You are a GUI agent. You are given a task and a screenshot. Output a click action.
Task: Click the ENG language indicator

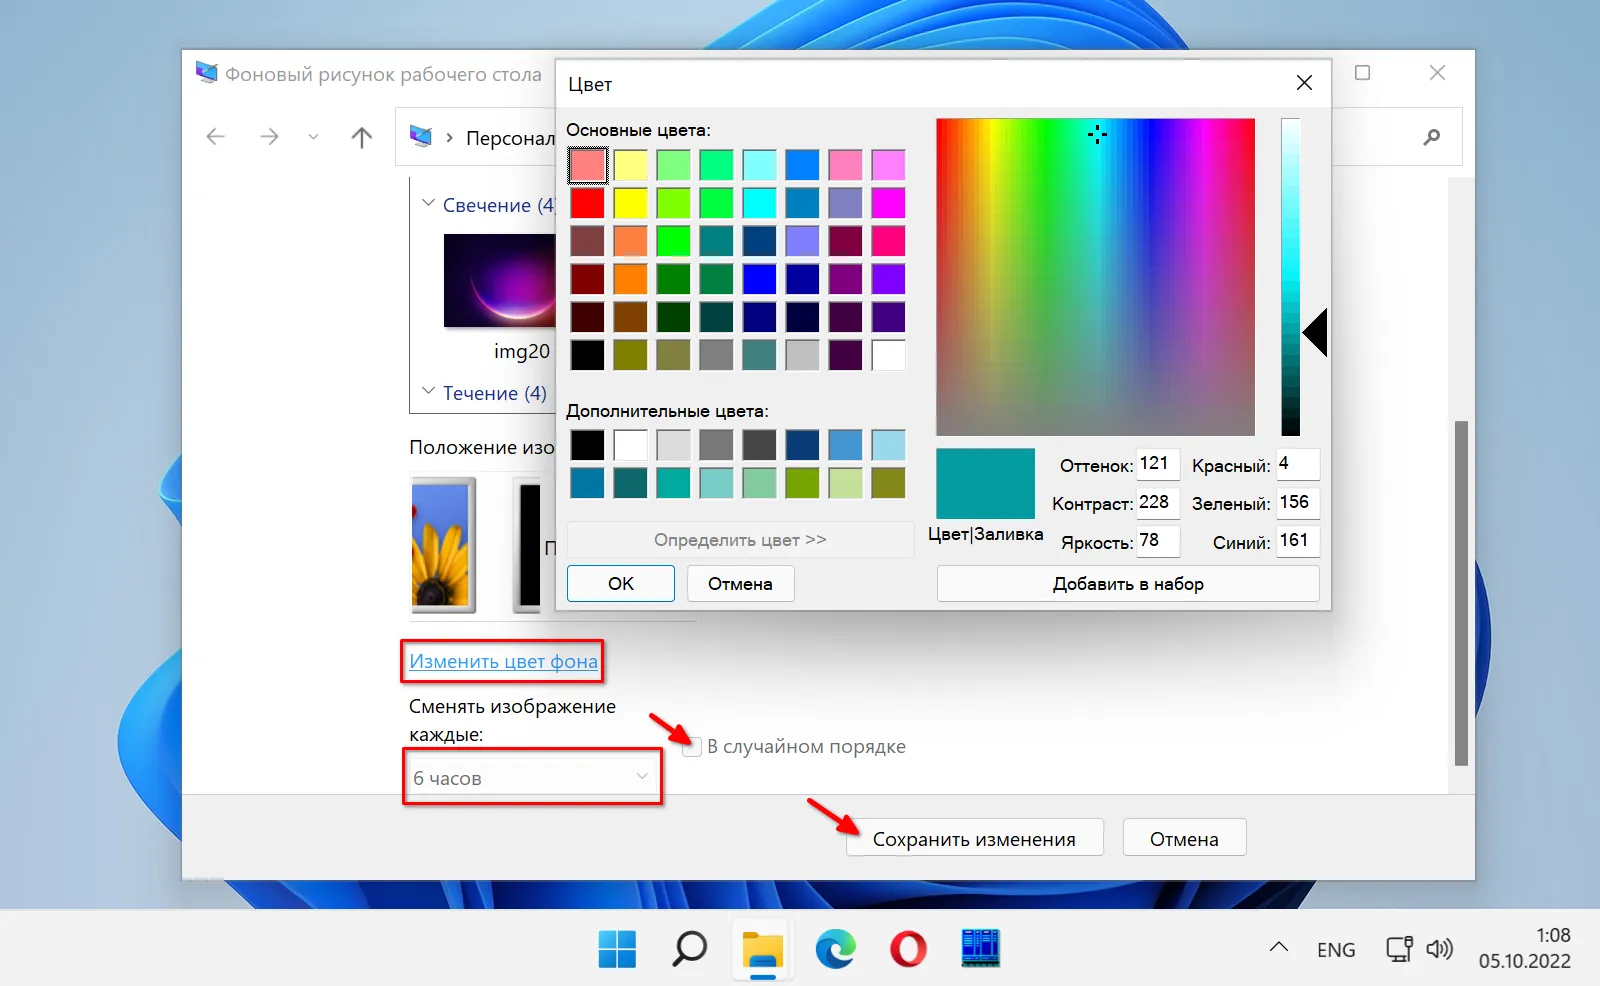(1336, 949)
